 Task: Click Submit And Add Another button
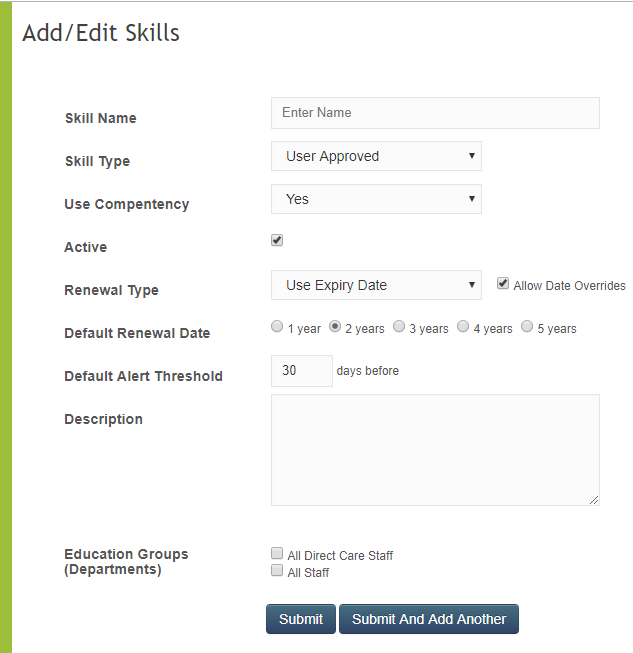click(x=429, y=619)
